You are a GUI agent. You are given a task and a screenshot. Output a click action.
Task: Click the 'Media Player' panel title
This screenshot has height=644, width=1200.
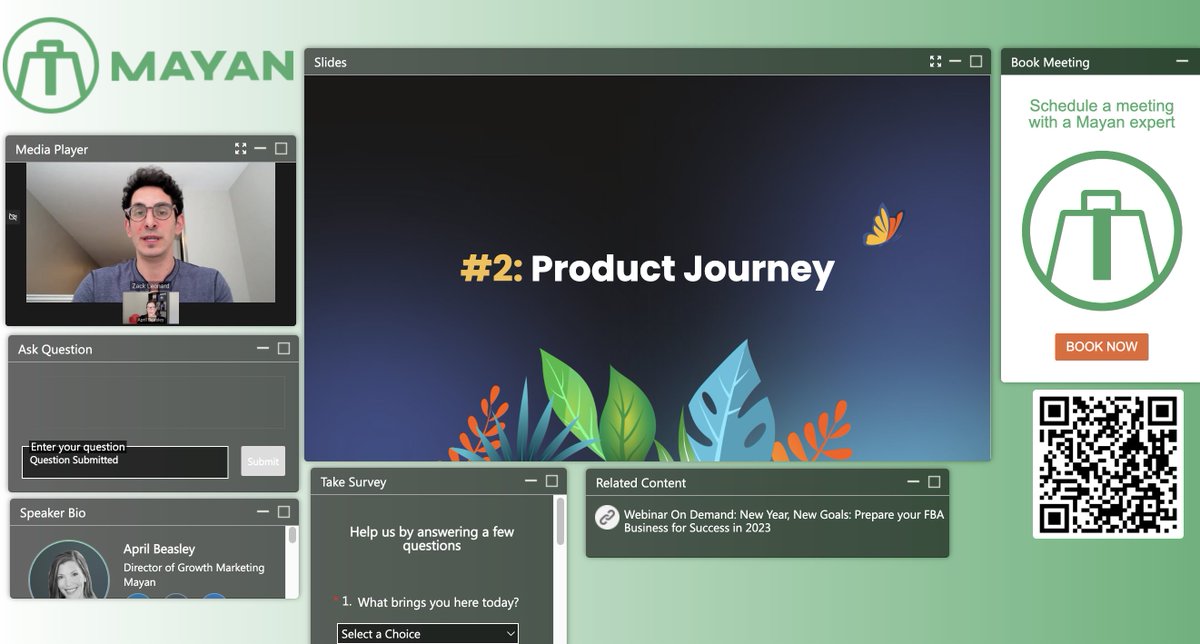tap(52, 149)
